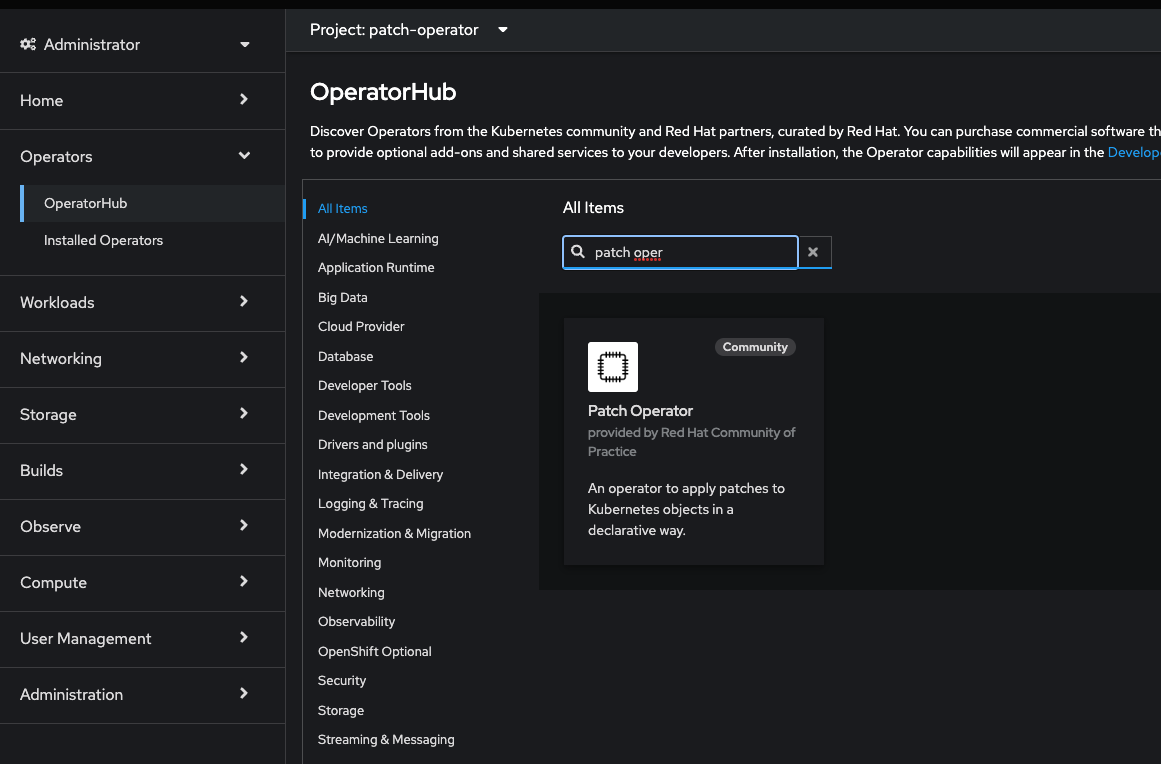Expand the User Management section

(x=244, y=638)
